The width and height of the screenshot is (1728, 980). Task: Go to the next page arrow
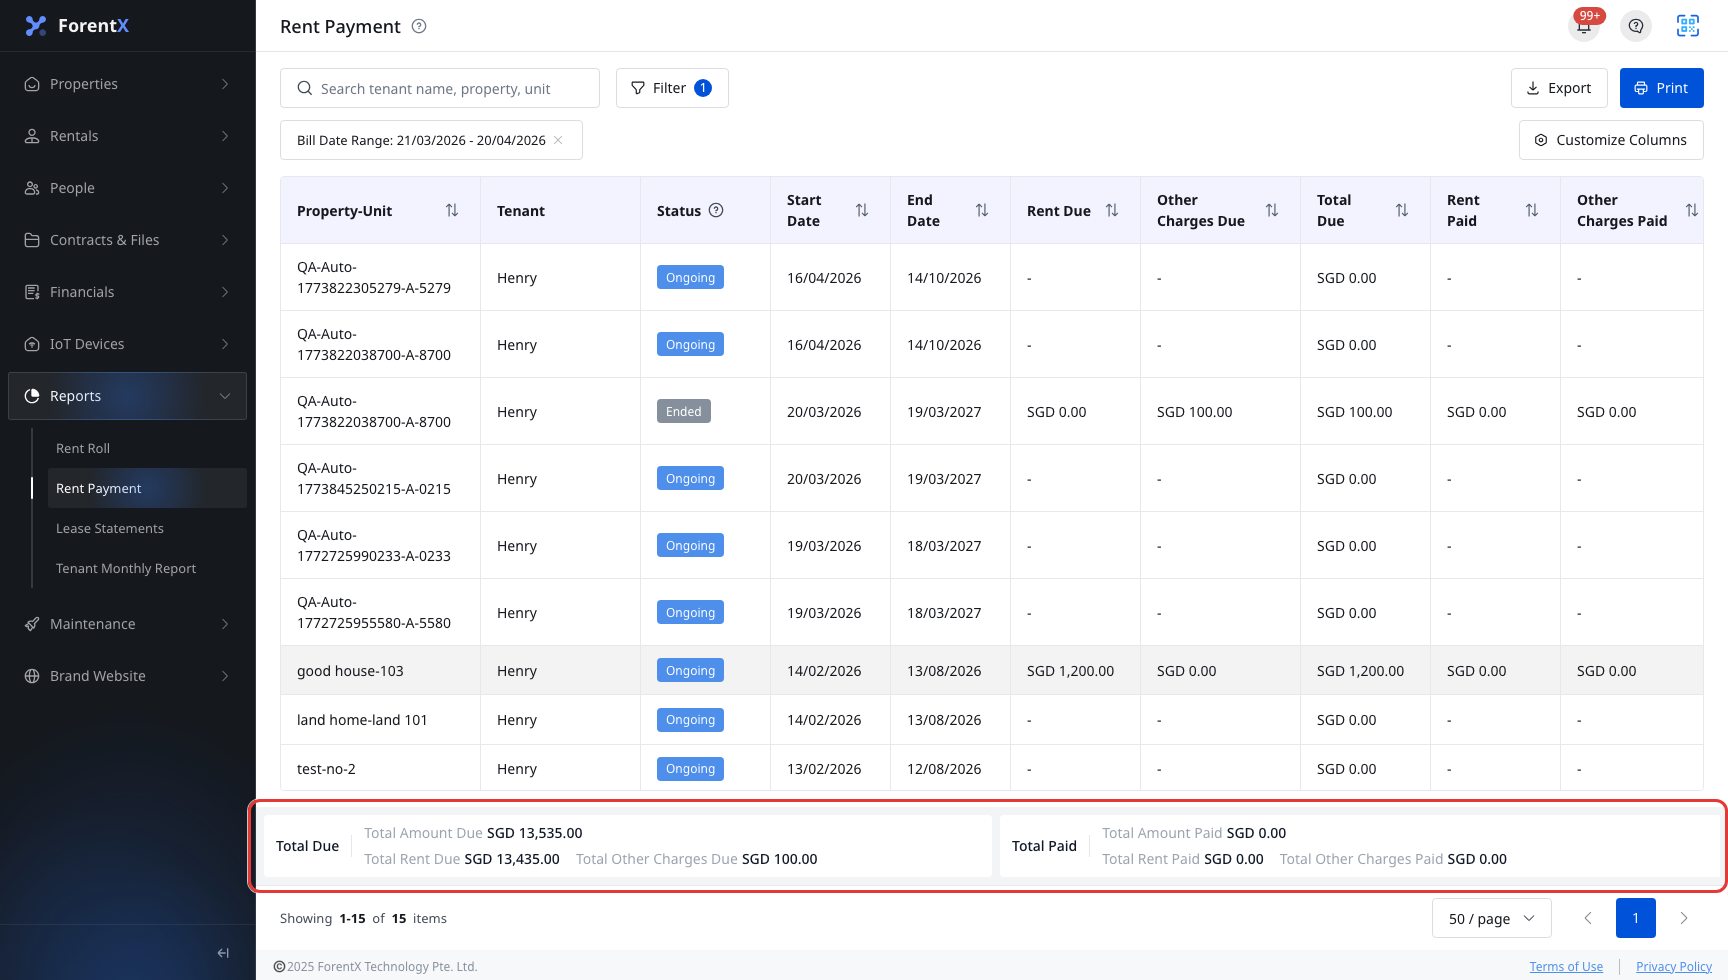pyautogui.click(x=1684, y=918)
